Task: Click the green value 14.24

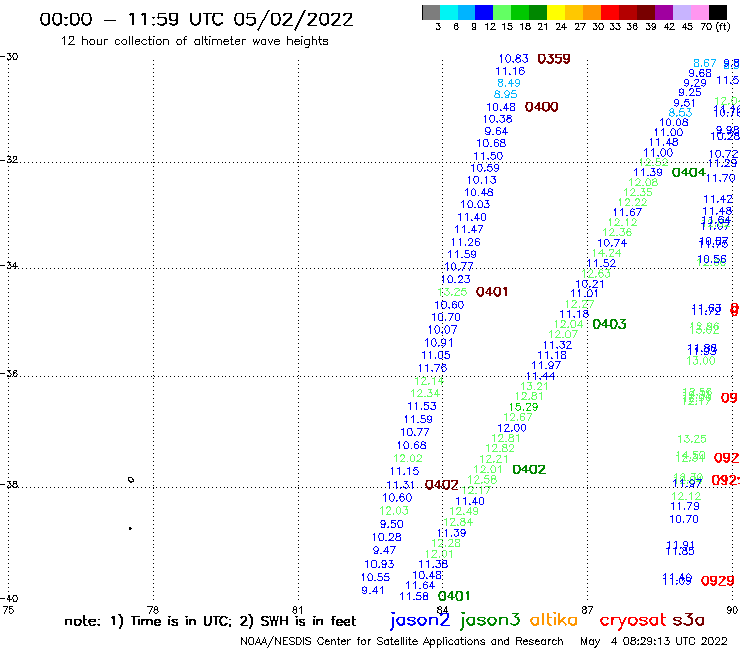Action: [606, 253]
